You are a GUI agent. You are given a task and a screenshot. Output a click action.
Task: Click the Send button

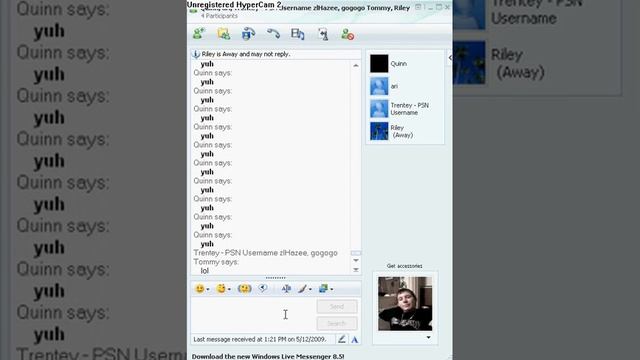point(337,306)
